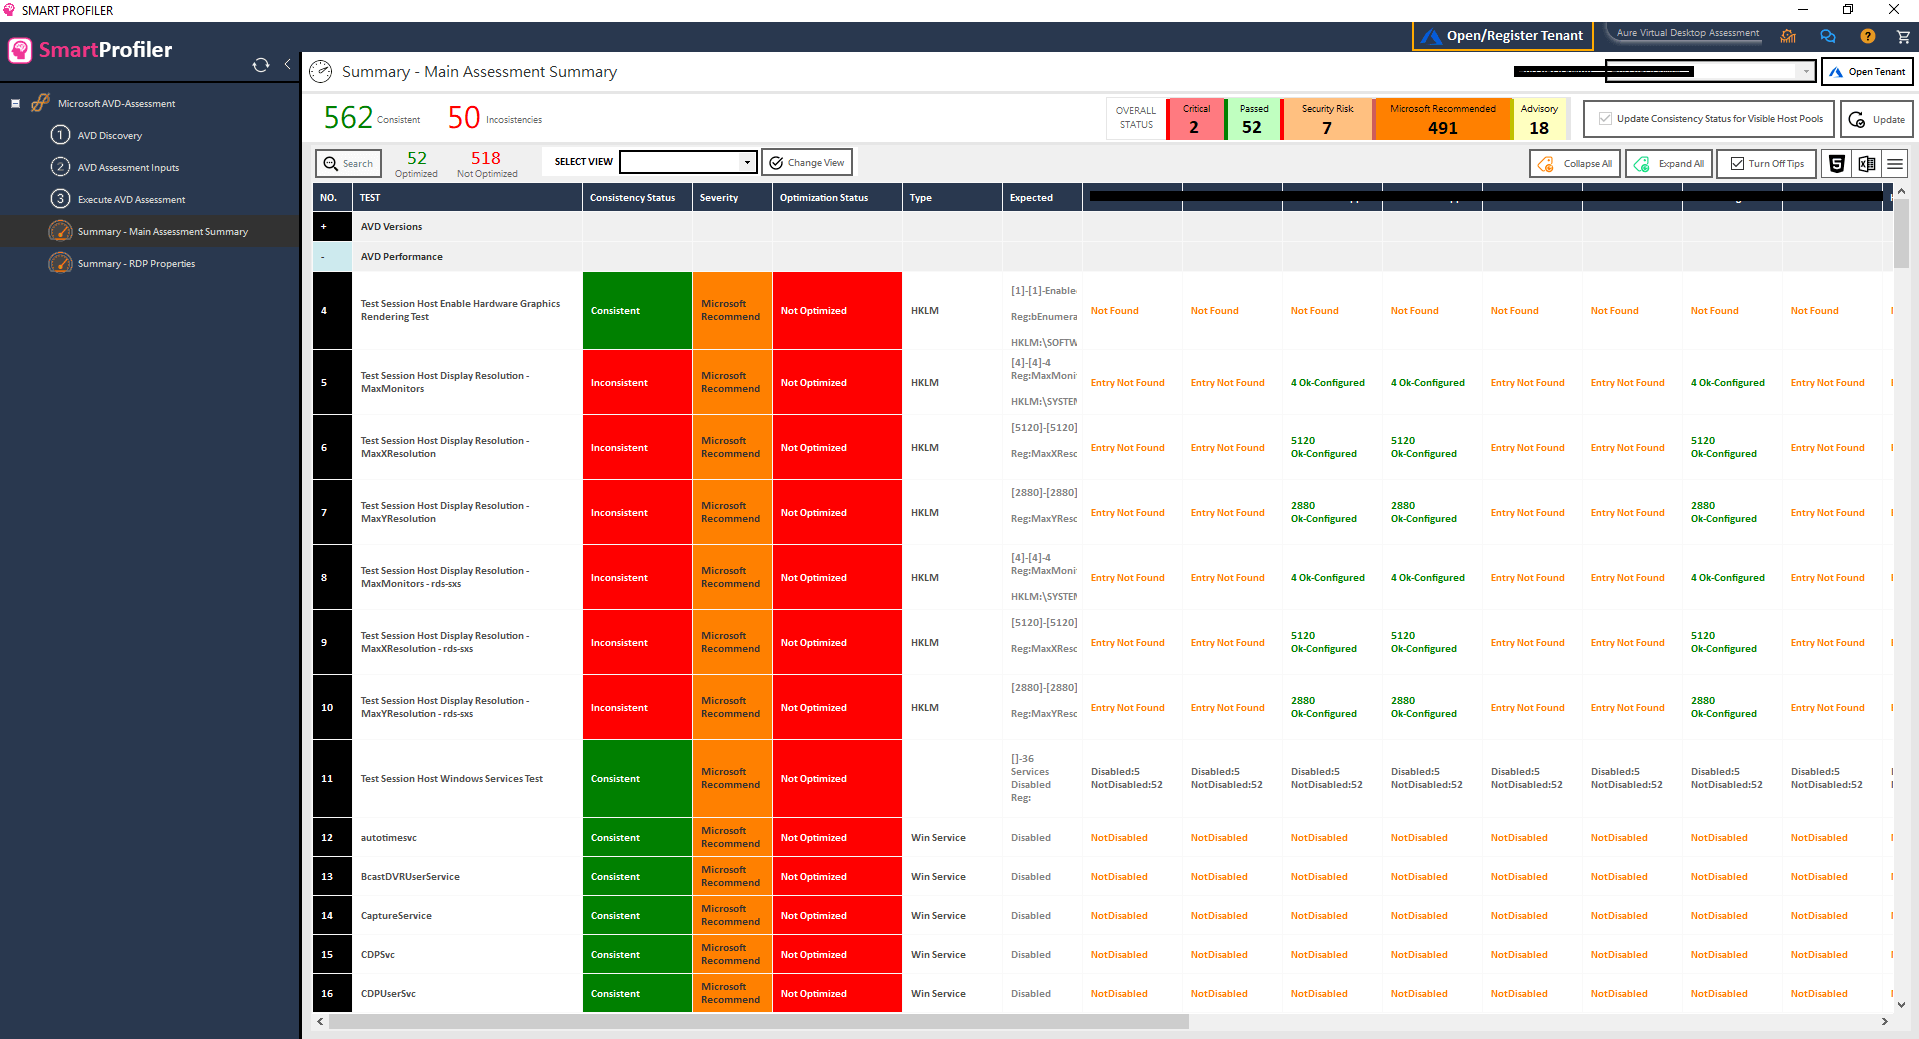Click Consistent status cell in row 4

637,311
